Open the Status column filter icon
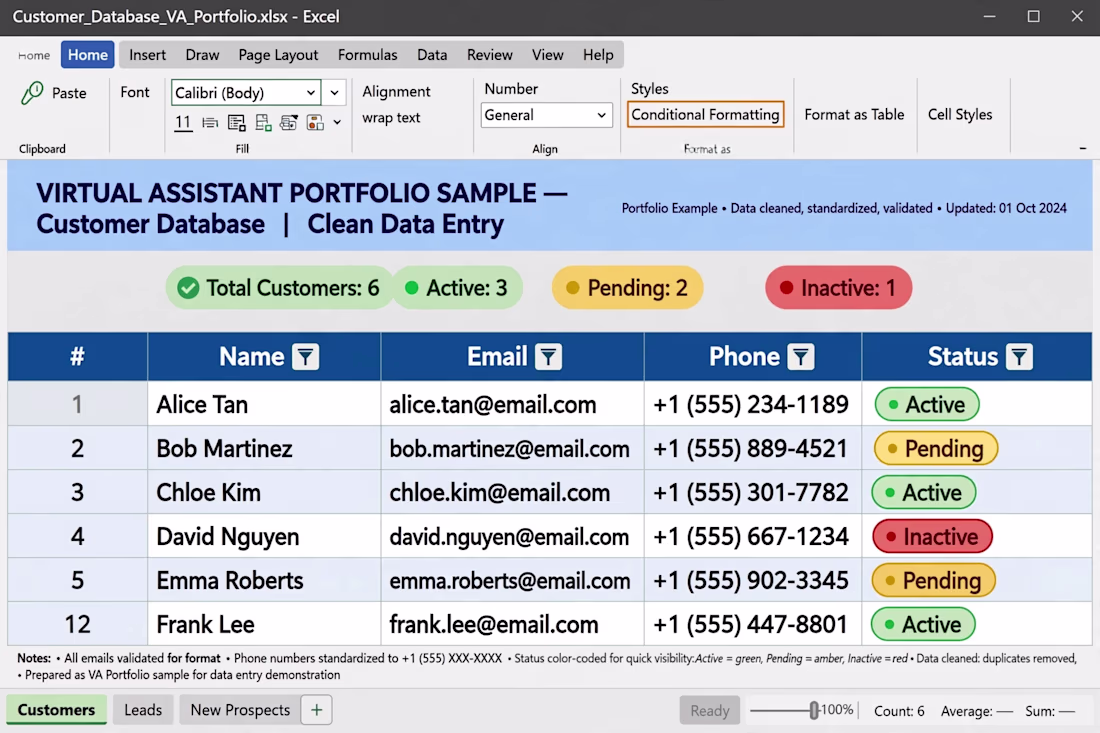The height and width of the screenshot is (733, 1100). (1019, 357)
